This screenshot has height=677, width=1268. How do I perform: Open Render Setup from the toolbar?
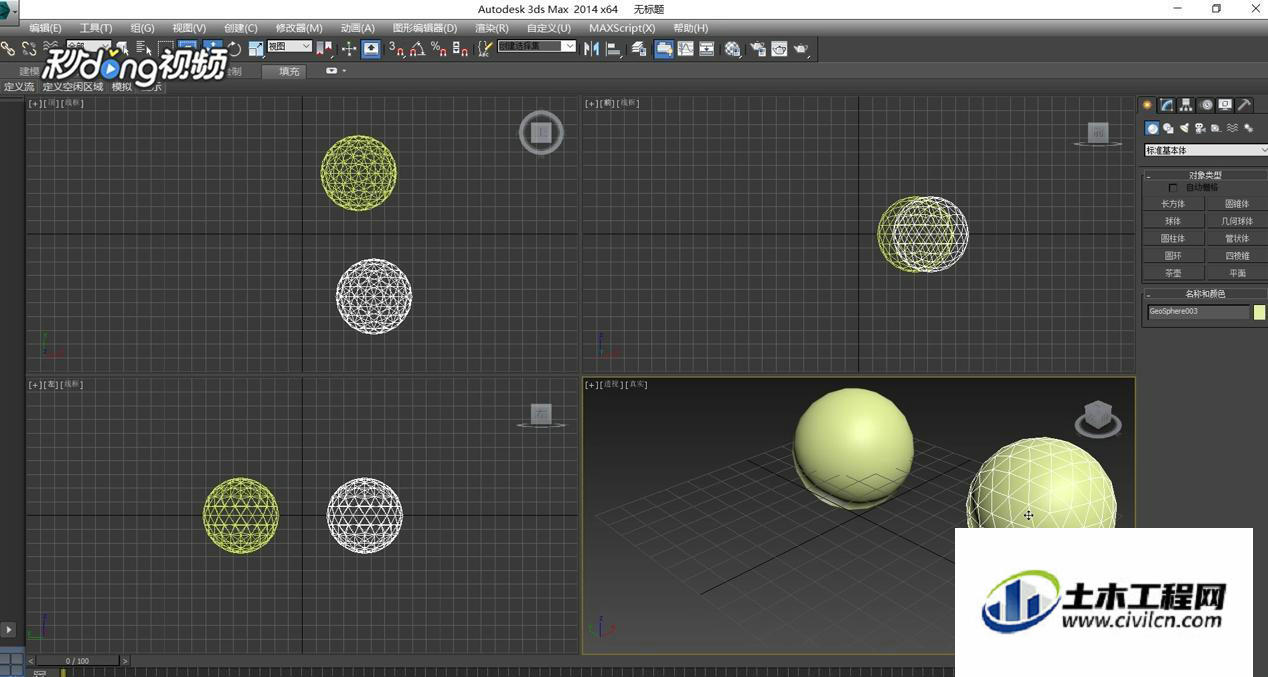(757, 48)
